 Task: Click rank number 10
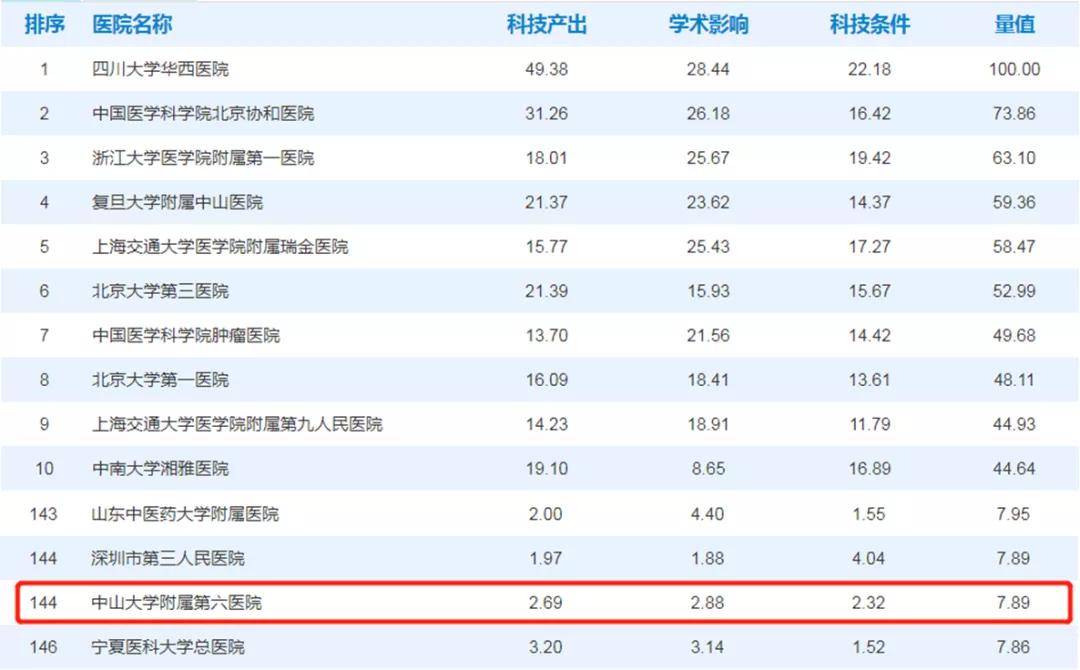[x=44, y=469]
